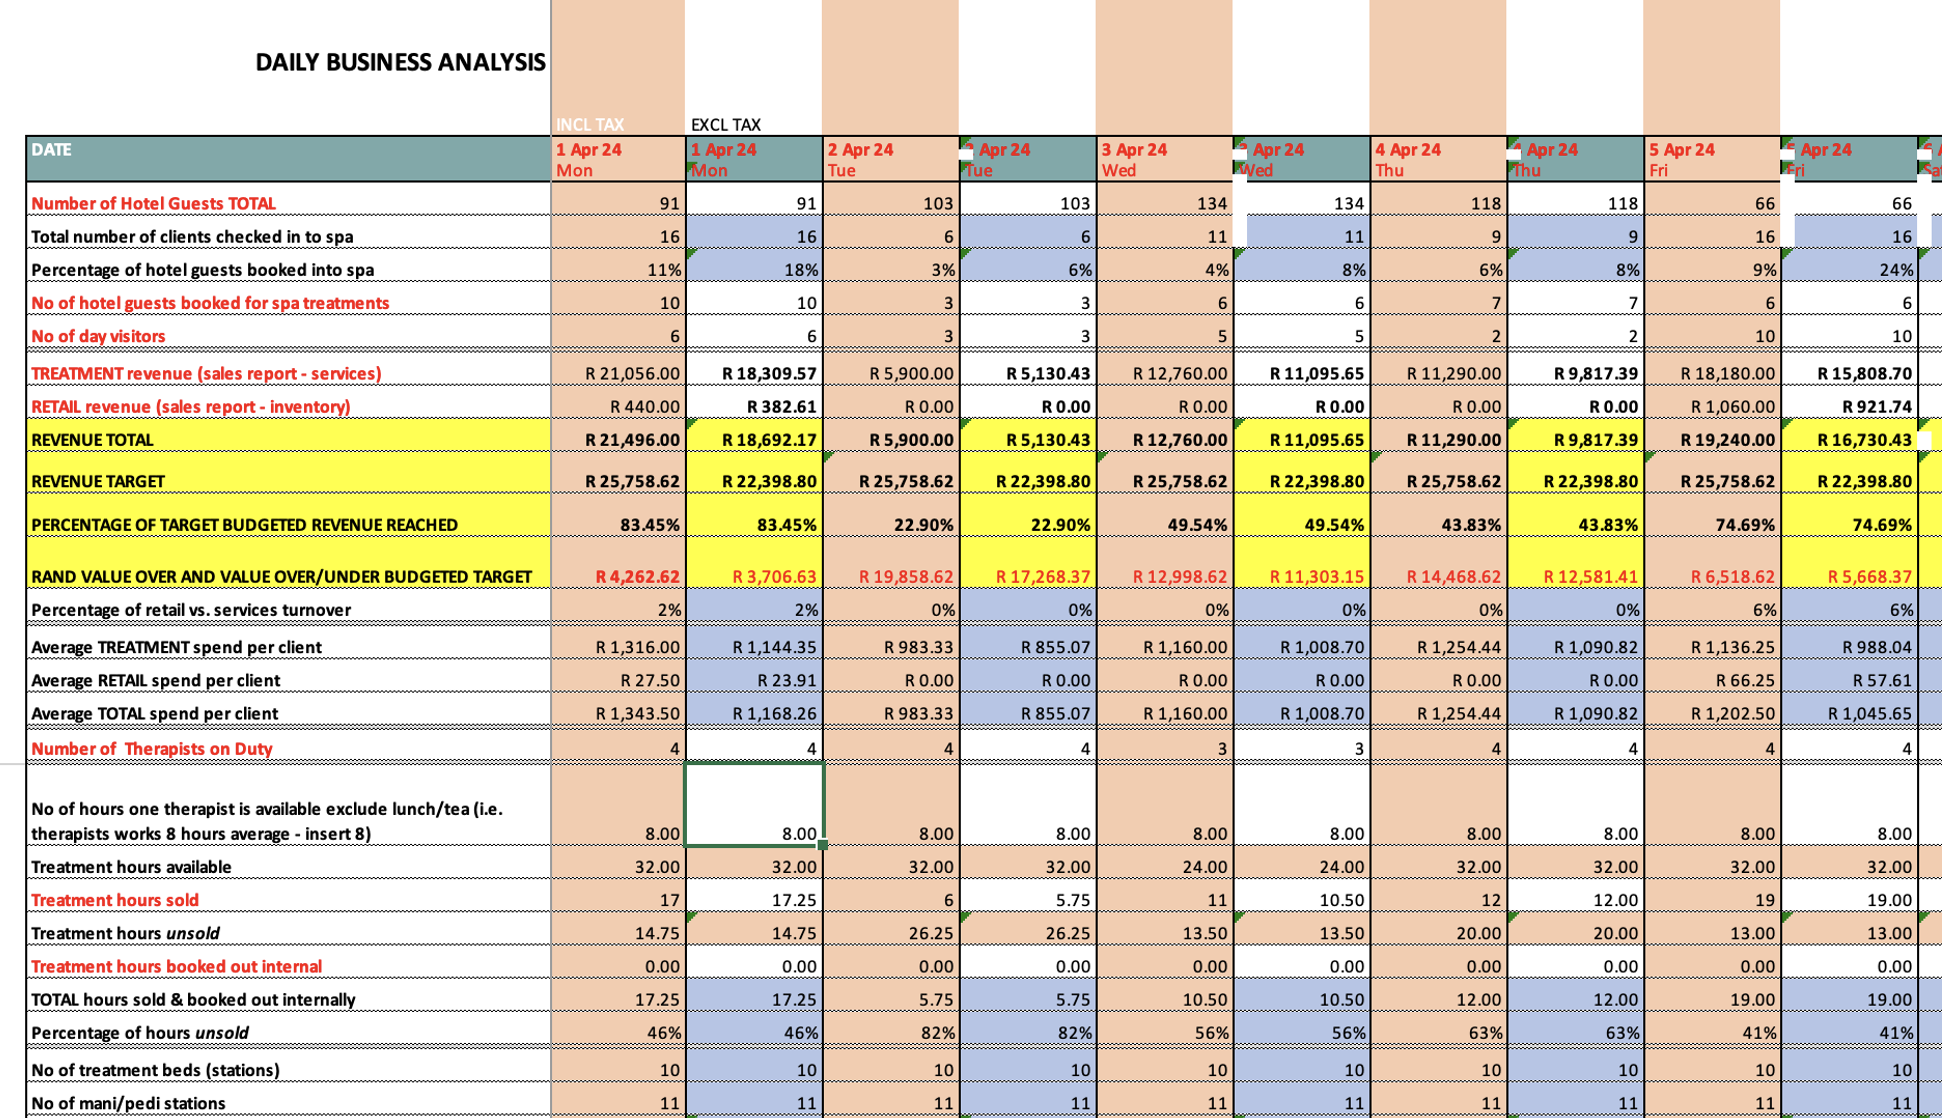Viewport: 1954px width, 1118px height.
Task: Select the INCL TAX label cell
Action: [x=590, y=125]
